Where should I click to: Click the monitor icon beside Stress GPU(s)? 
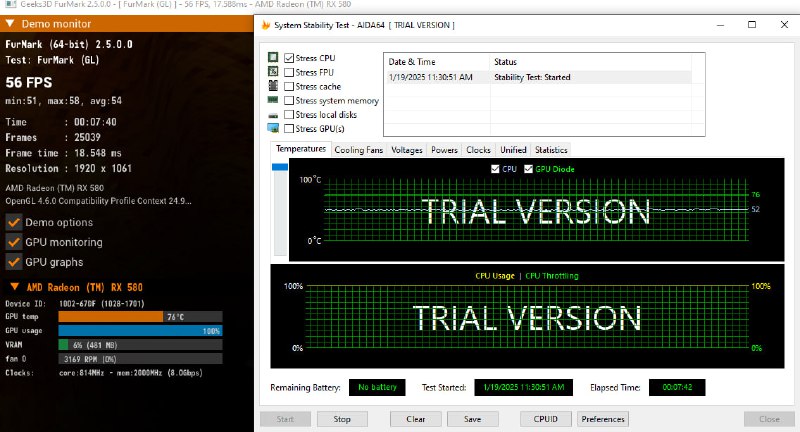(273, 128)
